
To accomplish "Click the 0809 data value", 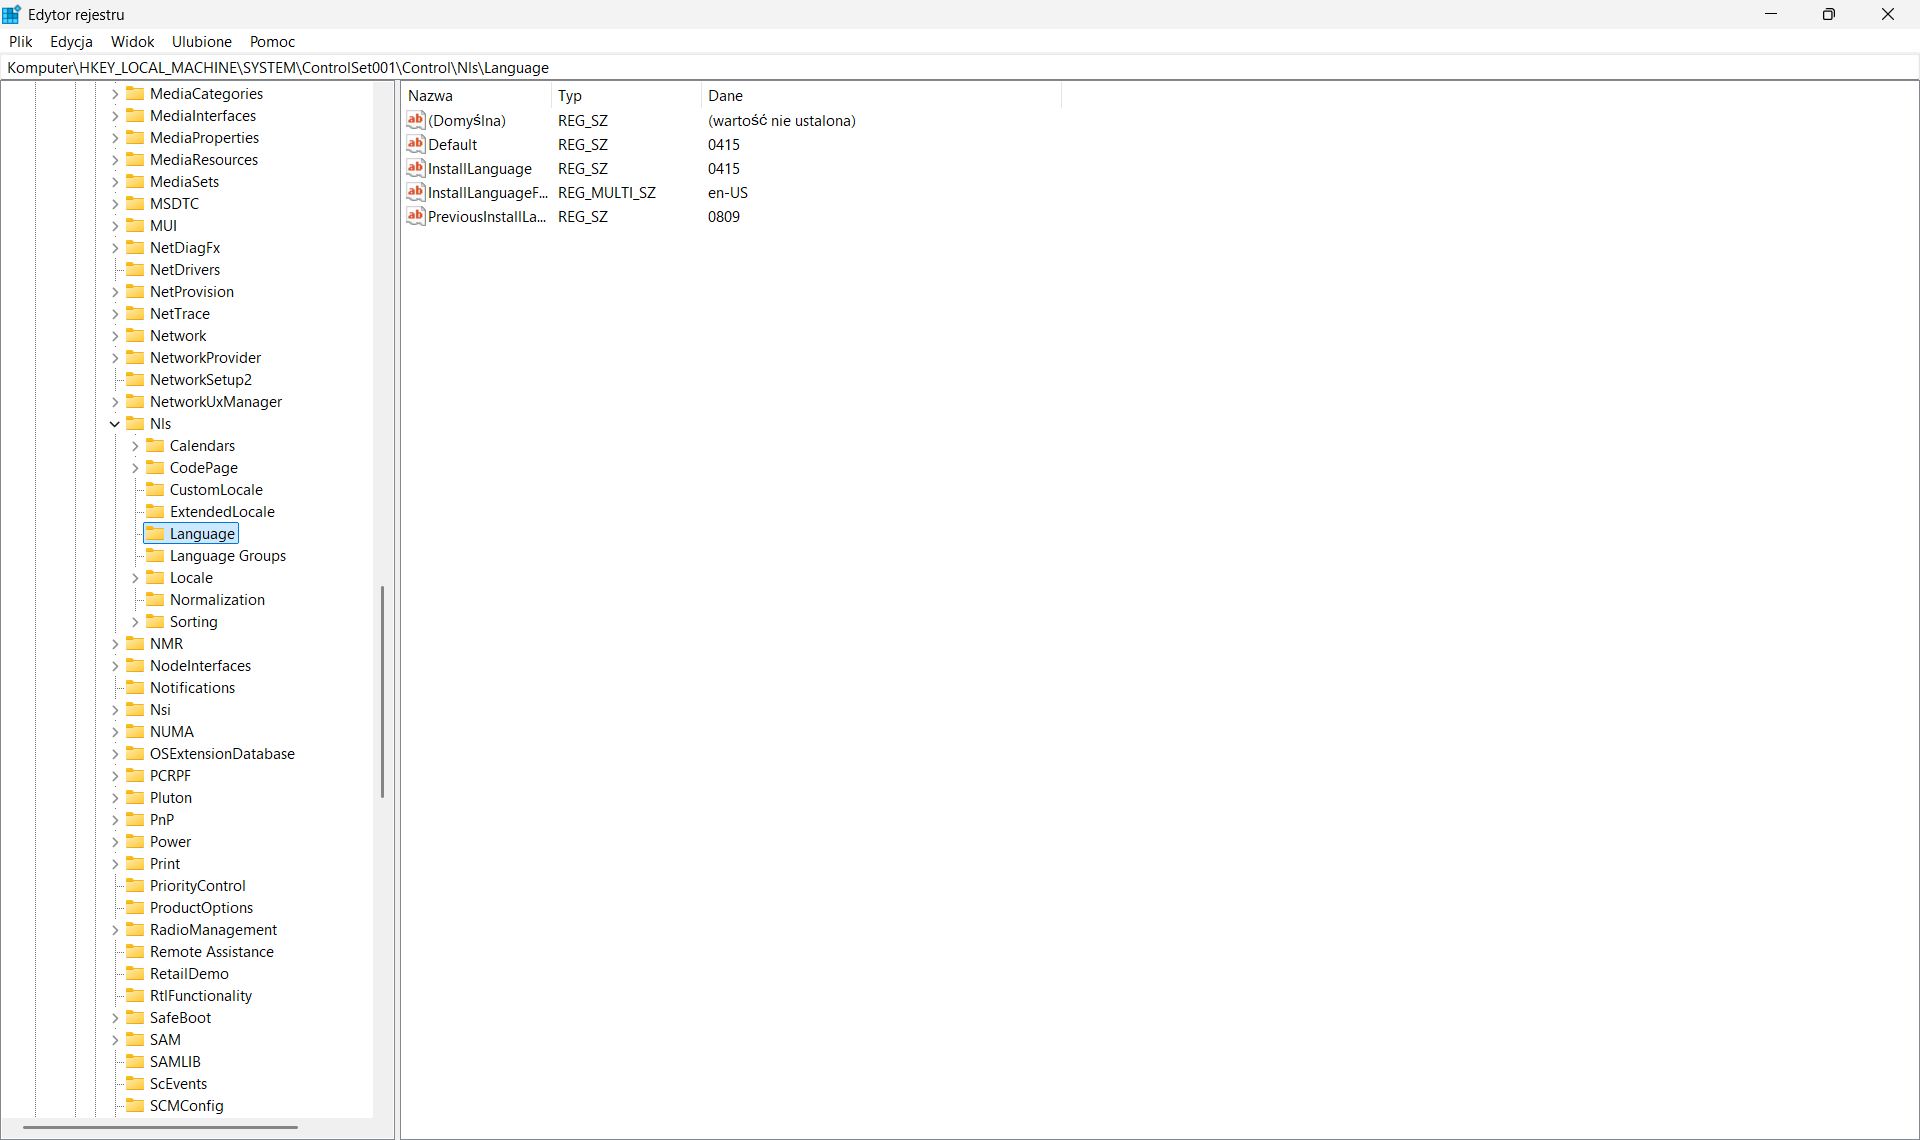I will click(x=724, y=216).
